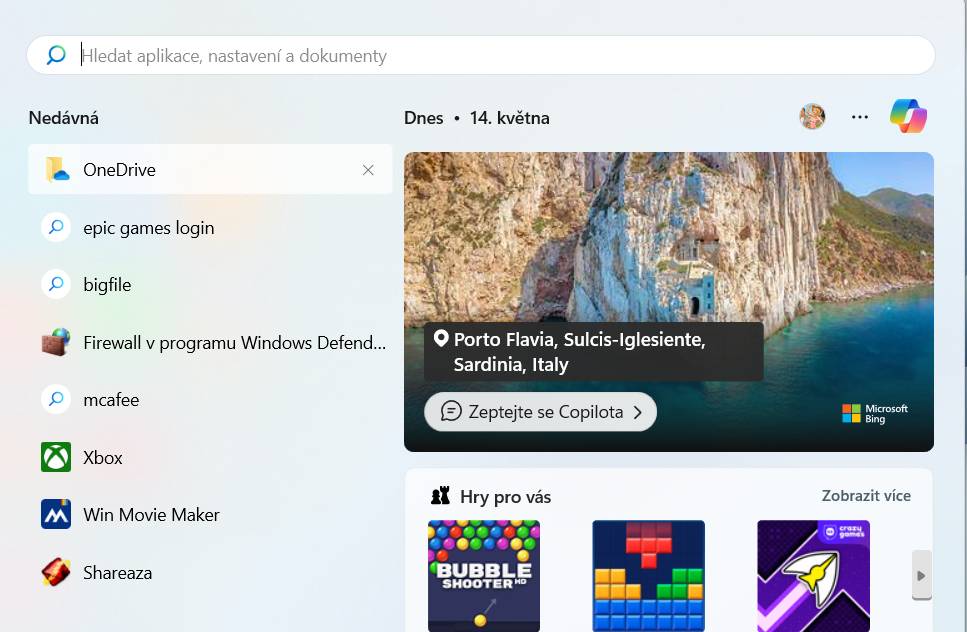Click the 'Zeptejte se Copilota' button
Viewport: 967px width, 632px height.
540,411
